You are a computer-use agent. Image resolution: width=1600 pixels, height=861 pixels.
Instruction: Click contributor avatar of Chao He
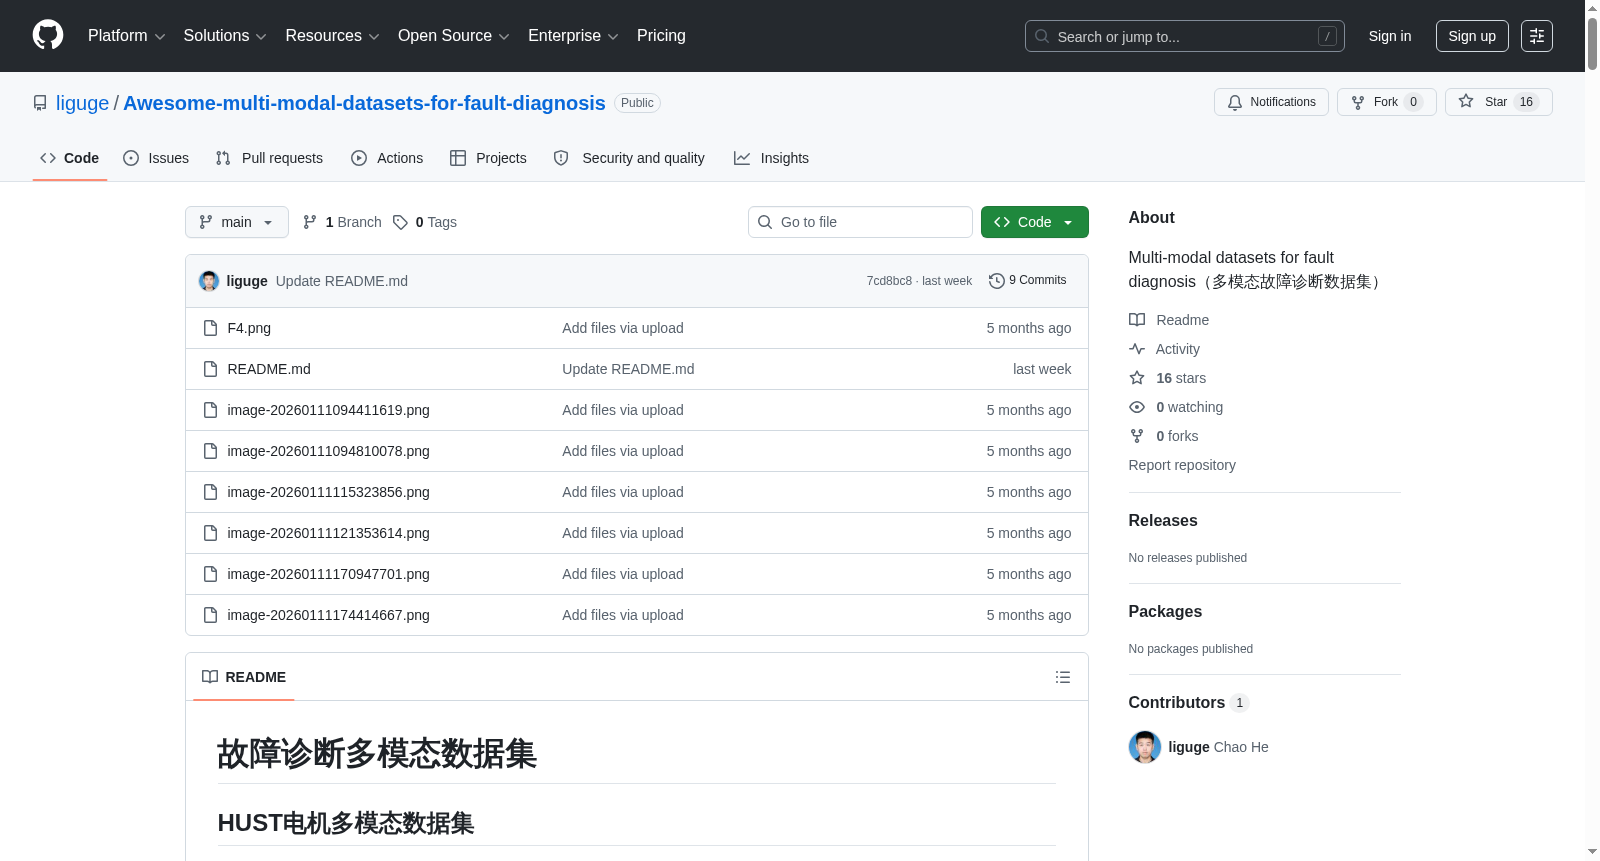1144,747
